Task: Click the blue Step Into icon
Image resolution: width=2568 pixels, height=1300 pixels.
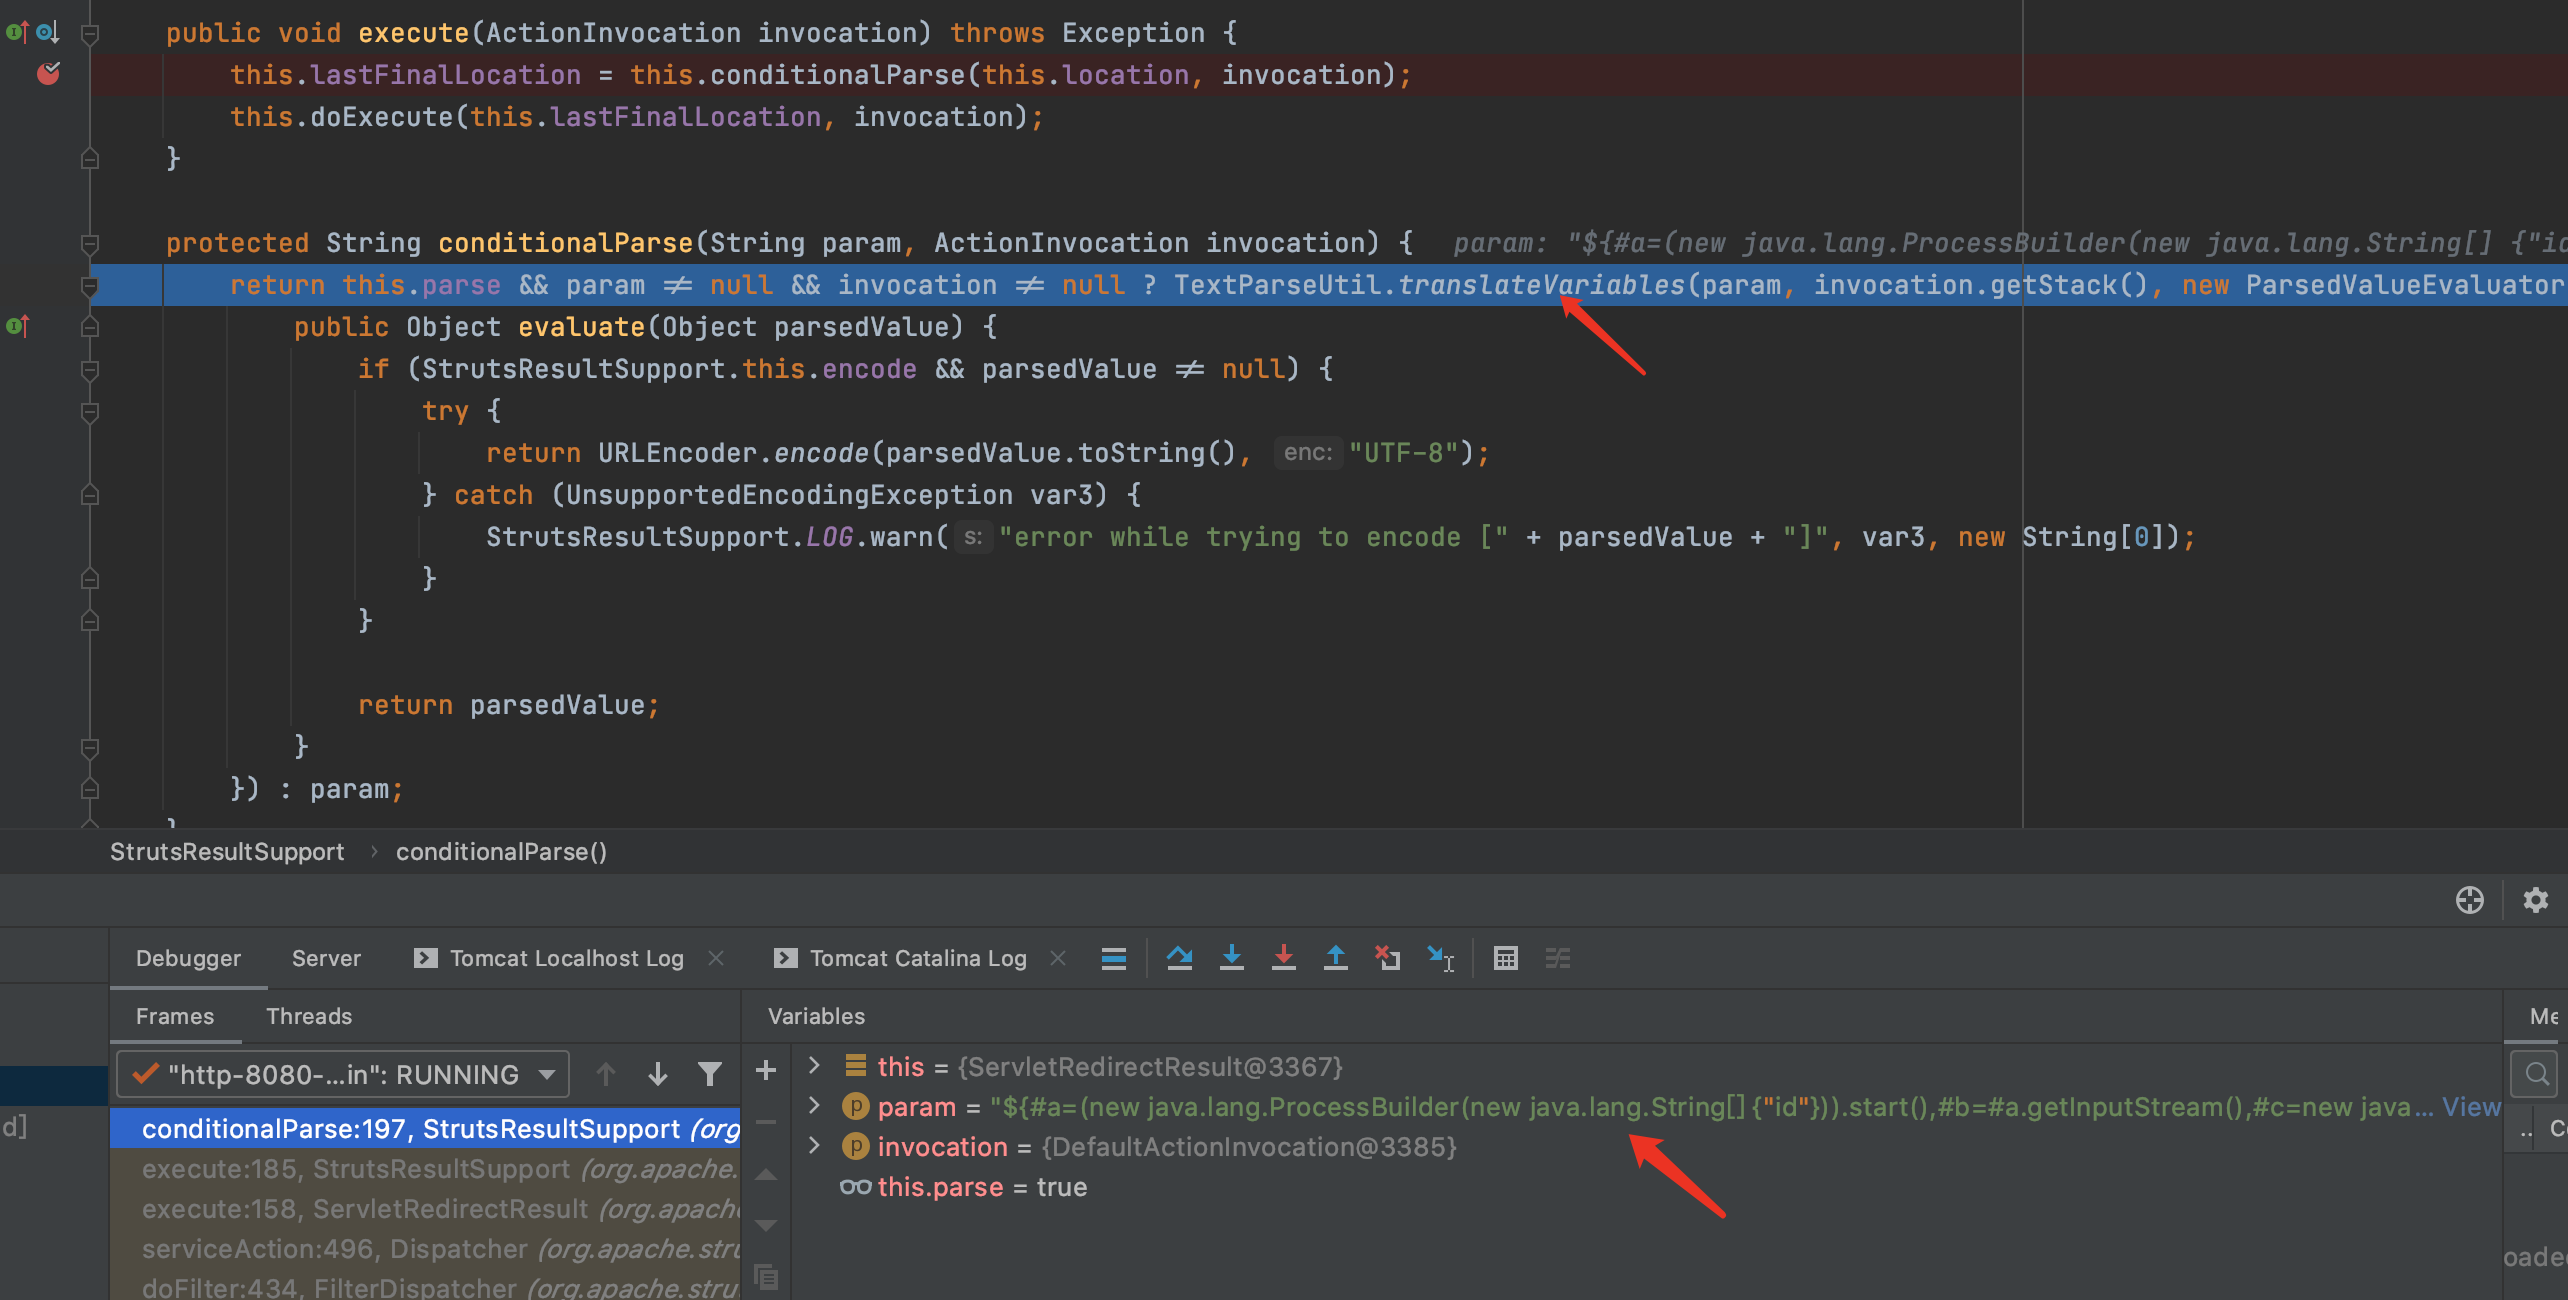Action: tap(1232, 958)
